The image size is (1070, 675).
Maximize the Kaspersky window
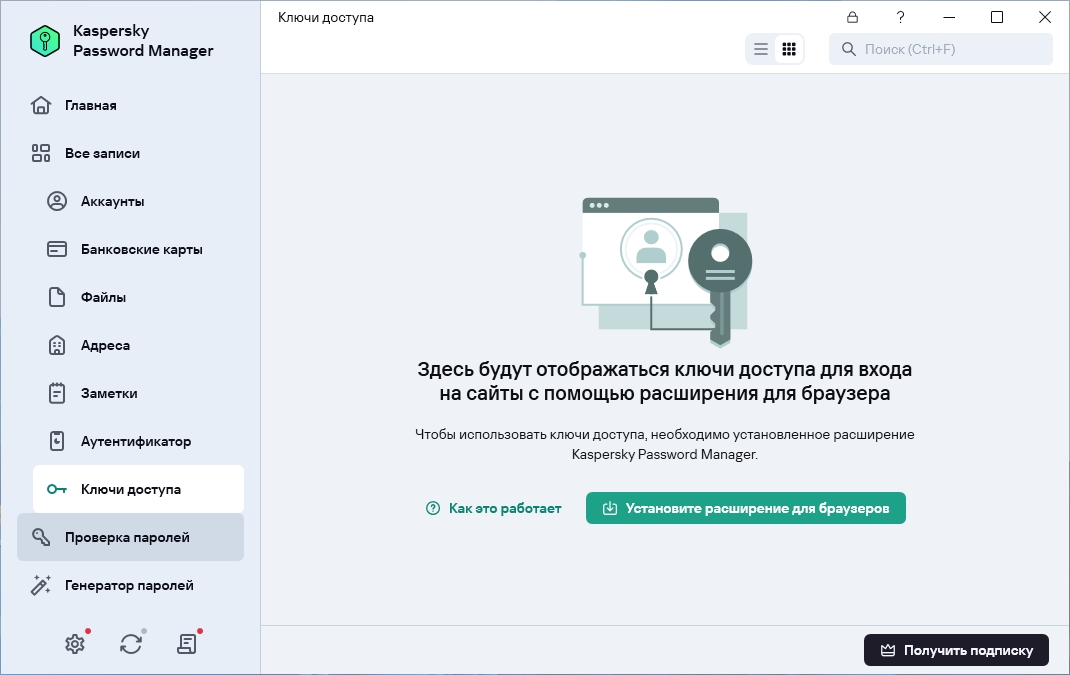tap(997, 17)
